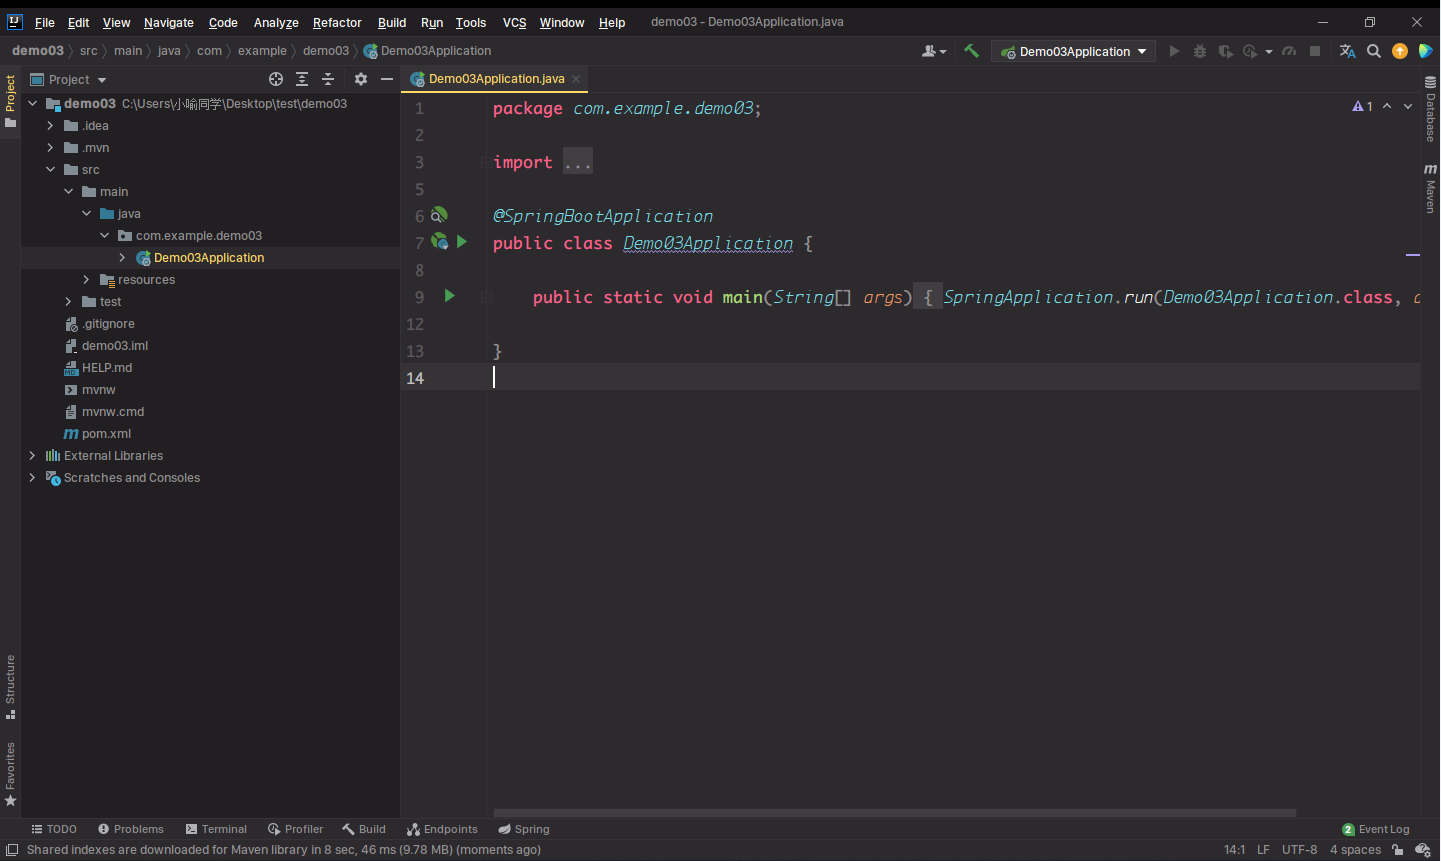Viewport: 1441px width, 861px height.
Task: Click the colorful plugin icon at toolbar end
Action: point(1425,51)
